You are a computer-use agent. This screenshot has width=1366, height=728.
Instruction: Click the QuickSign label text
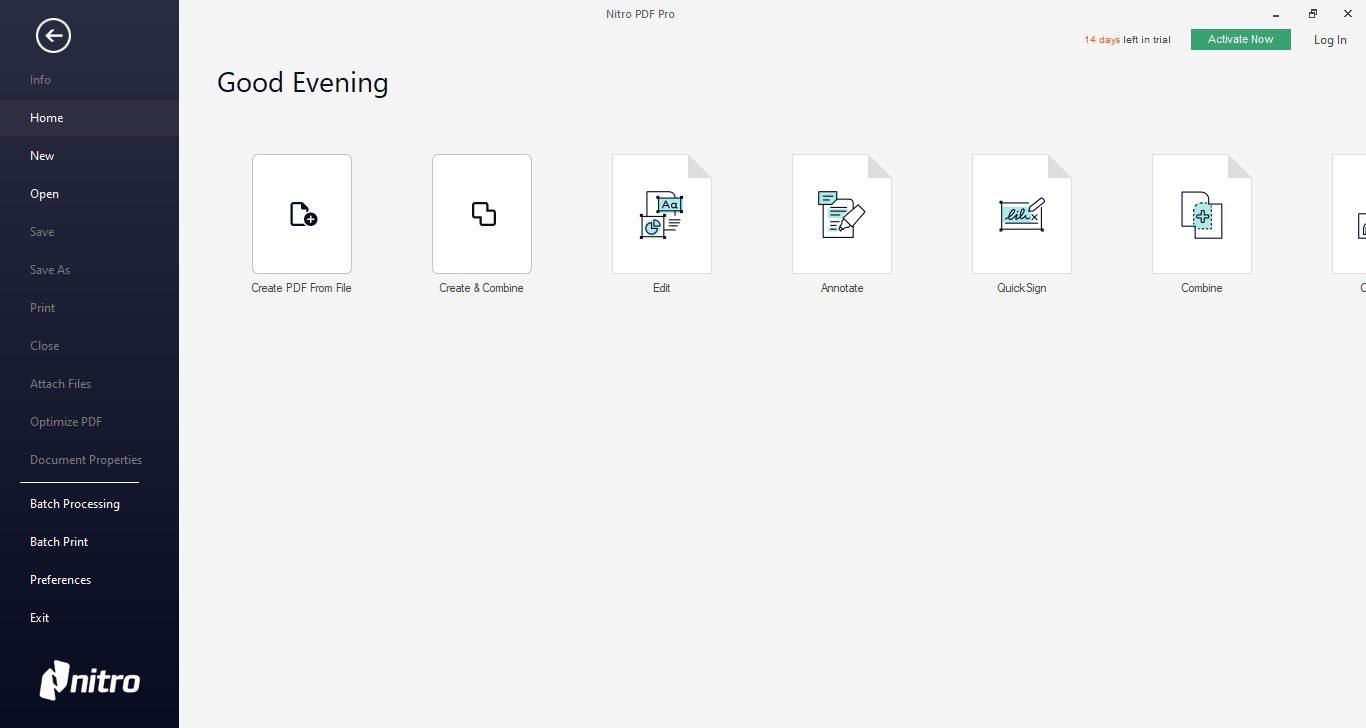pyautogui.click(x=1022, y=288)
